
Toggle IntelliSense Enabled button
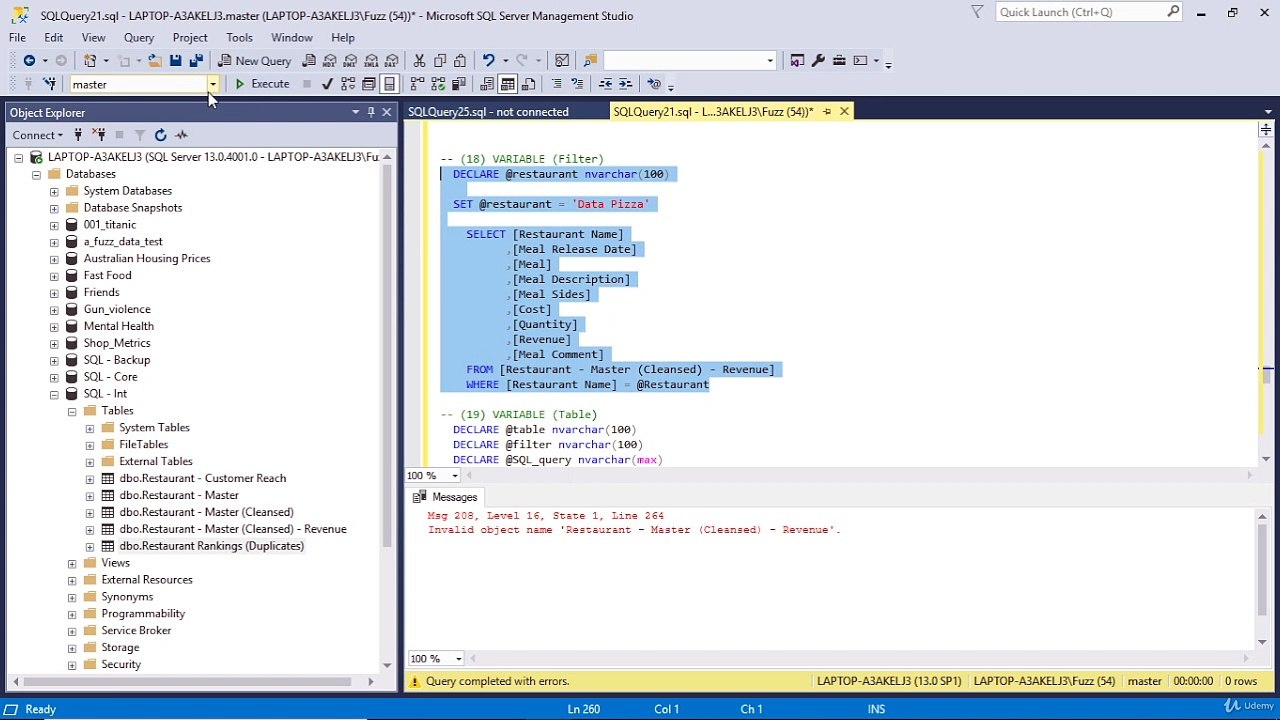[389, 84]
